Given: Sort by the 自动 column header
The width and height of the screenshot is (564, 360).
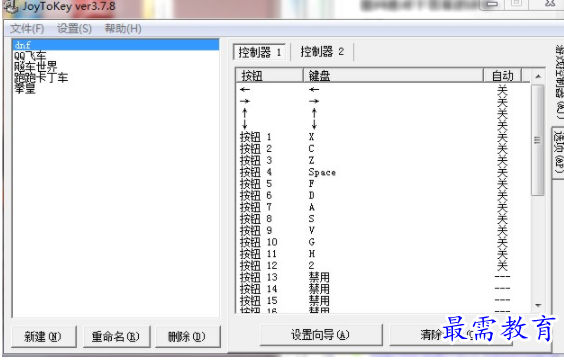Looking at the screenshot, I should click(x=502, y=76).
